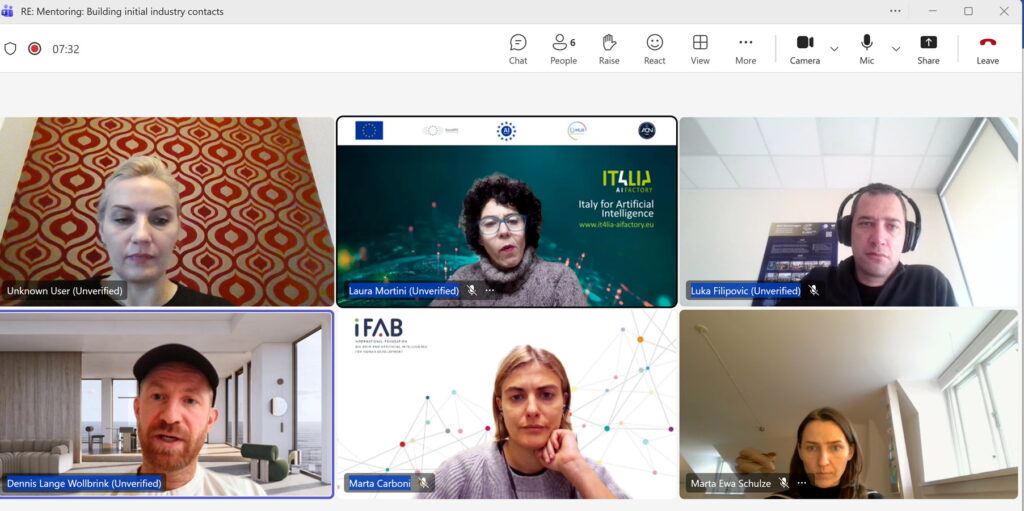
Task: Open the View layout options
Action: pos(700,49)
